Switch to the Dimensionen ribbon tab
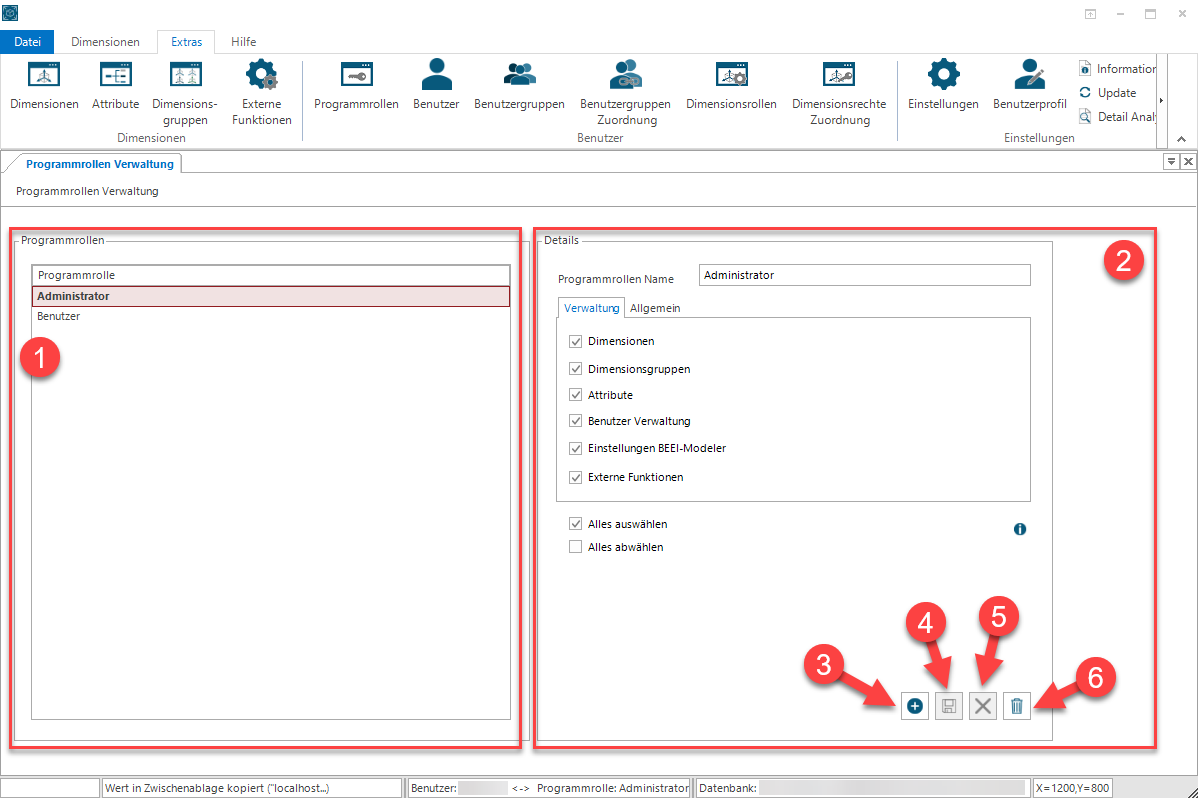The width and height of the screenshot is (1198, 798). coord(105,42)
